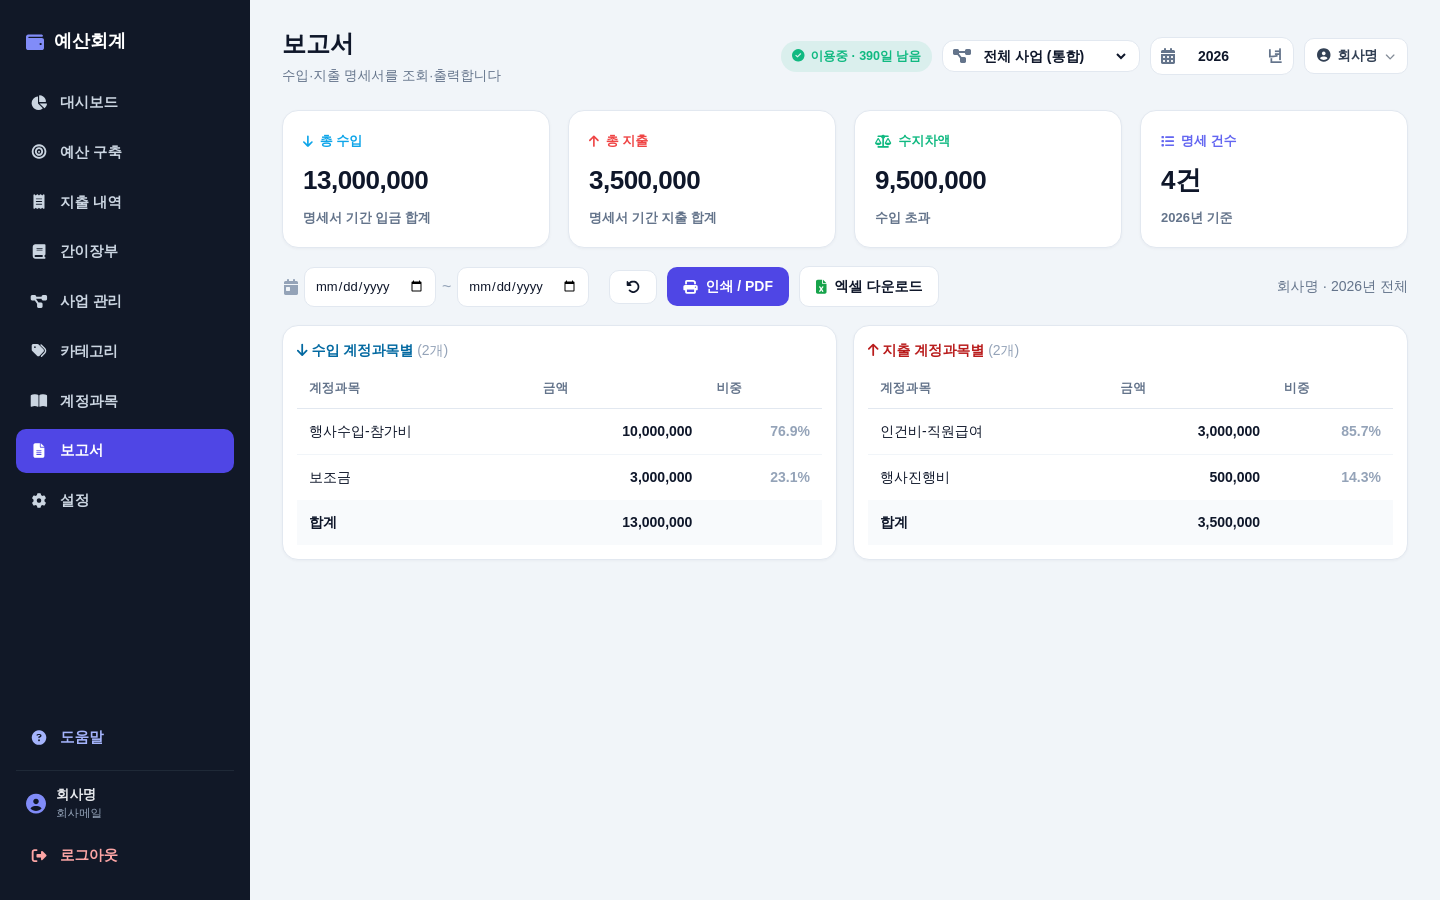Screen dimensions: 1440x900
Task: Open the 전체 사업 (통합) dropdown
Action: (1041, 56)
